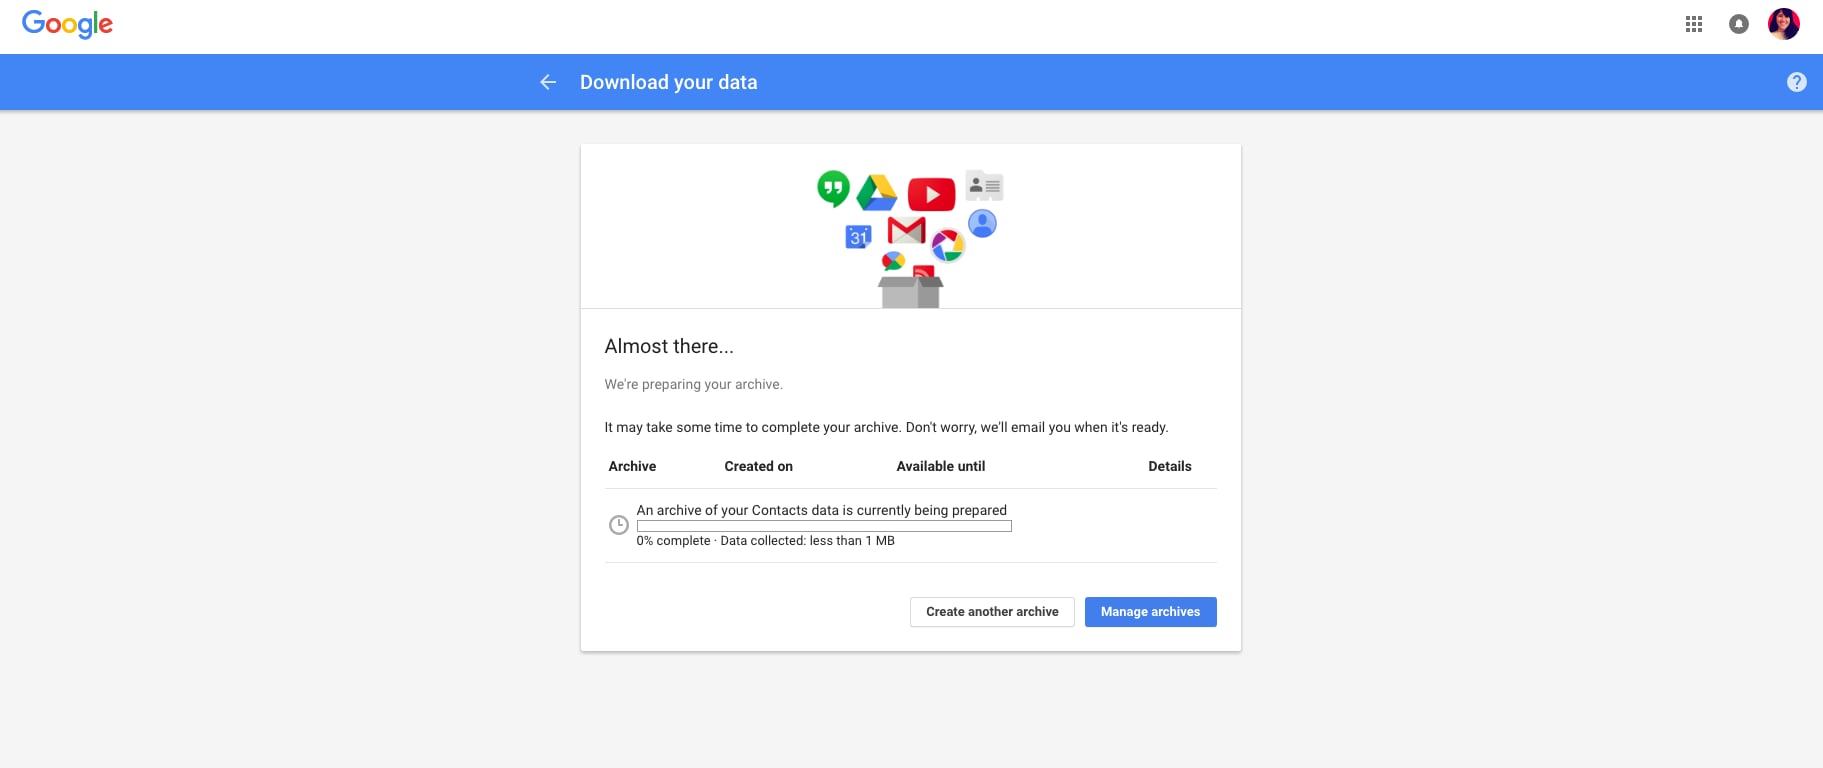Open the Google apps grid
Screen dimensions: 1823x768
1694,24
